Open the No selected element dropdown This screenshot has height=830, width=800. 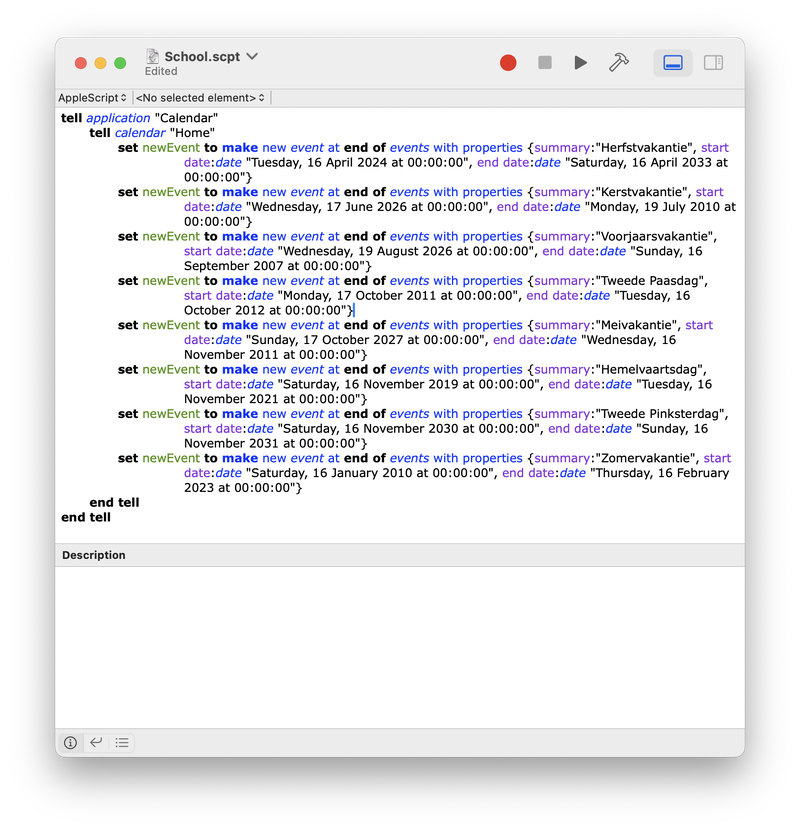coord(200,98)
